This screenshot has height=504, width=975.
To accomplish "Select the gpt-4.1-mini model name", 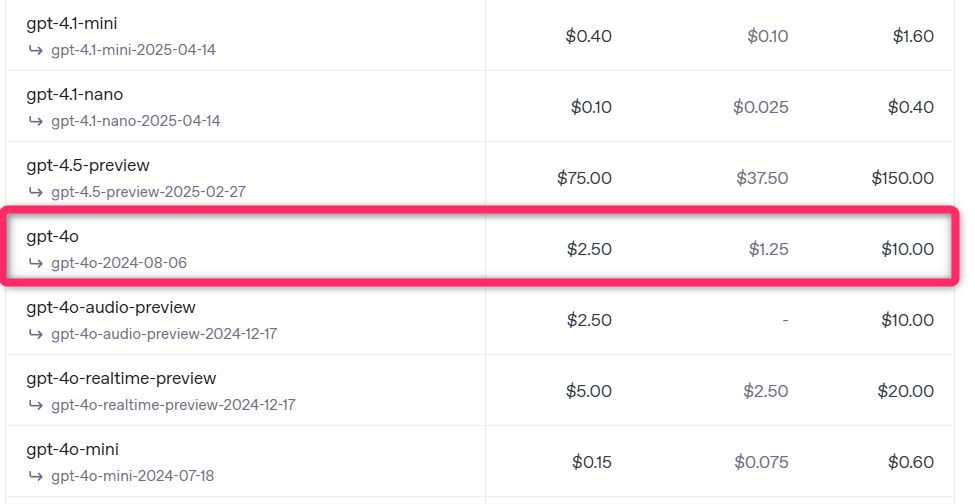I will pos(72,24).
